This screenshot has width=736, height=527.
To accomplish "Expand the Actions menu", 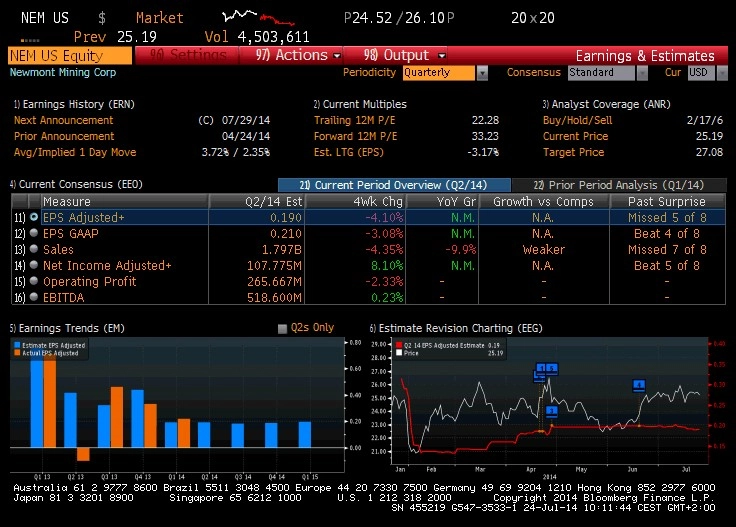I will (x=297, y=55).
